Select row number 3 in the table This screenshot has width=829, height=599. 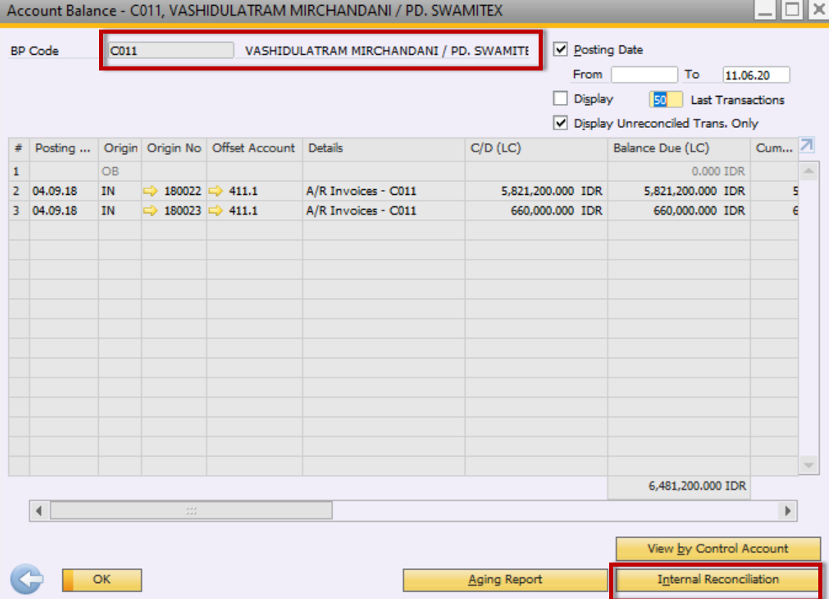point(19,210)
